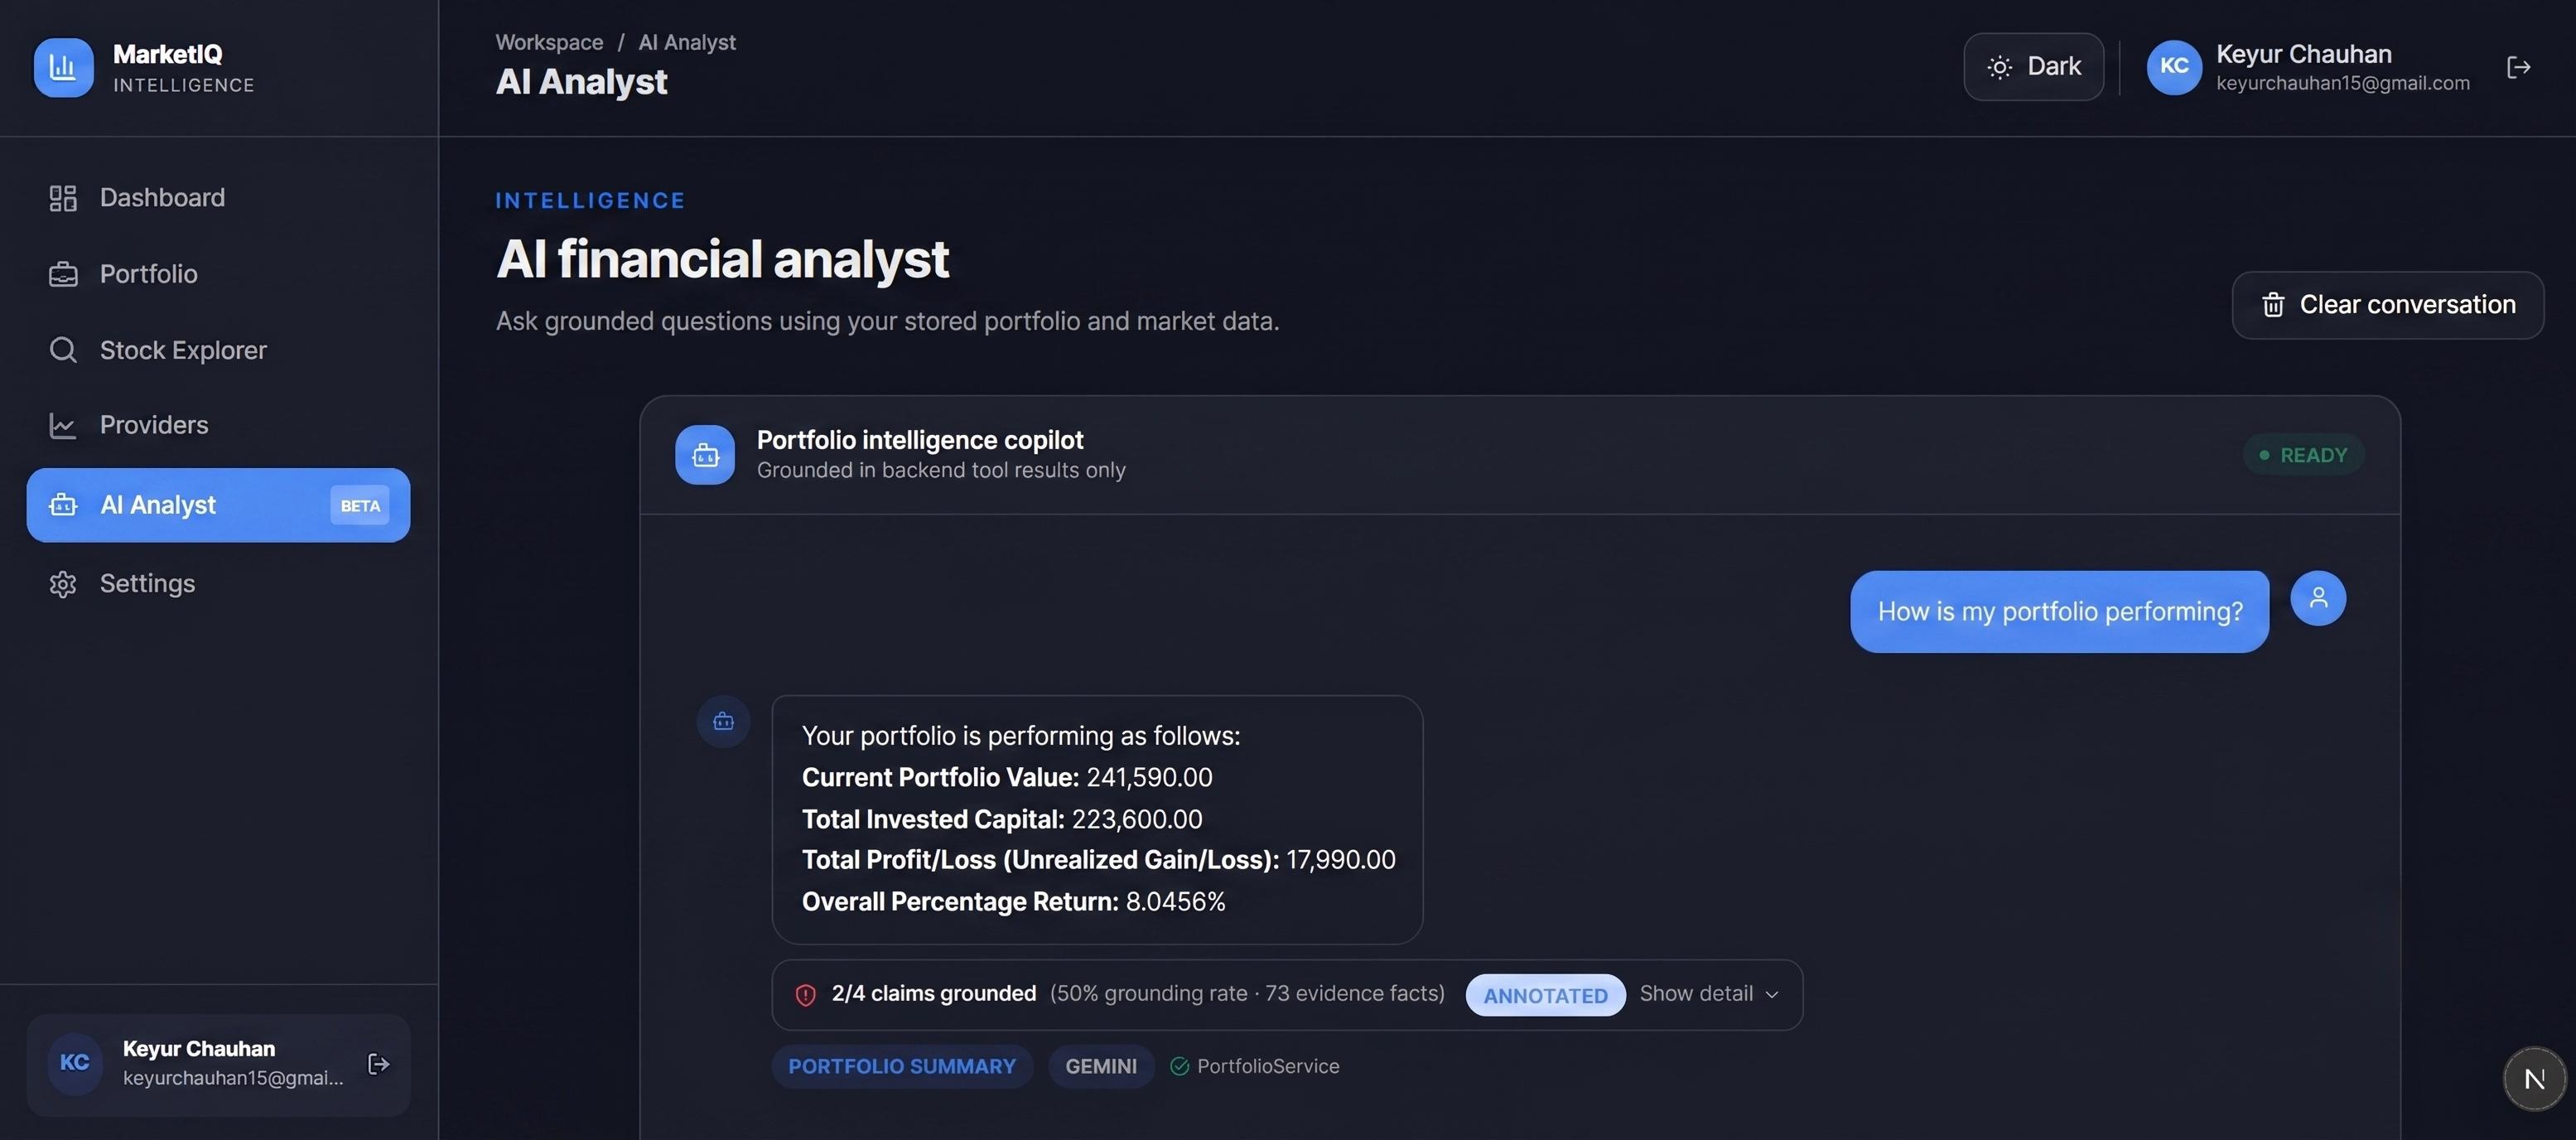
Task: Click the ANNOTATED badge
Action: (x=1545, y=995)
